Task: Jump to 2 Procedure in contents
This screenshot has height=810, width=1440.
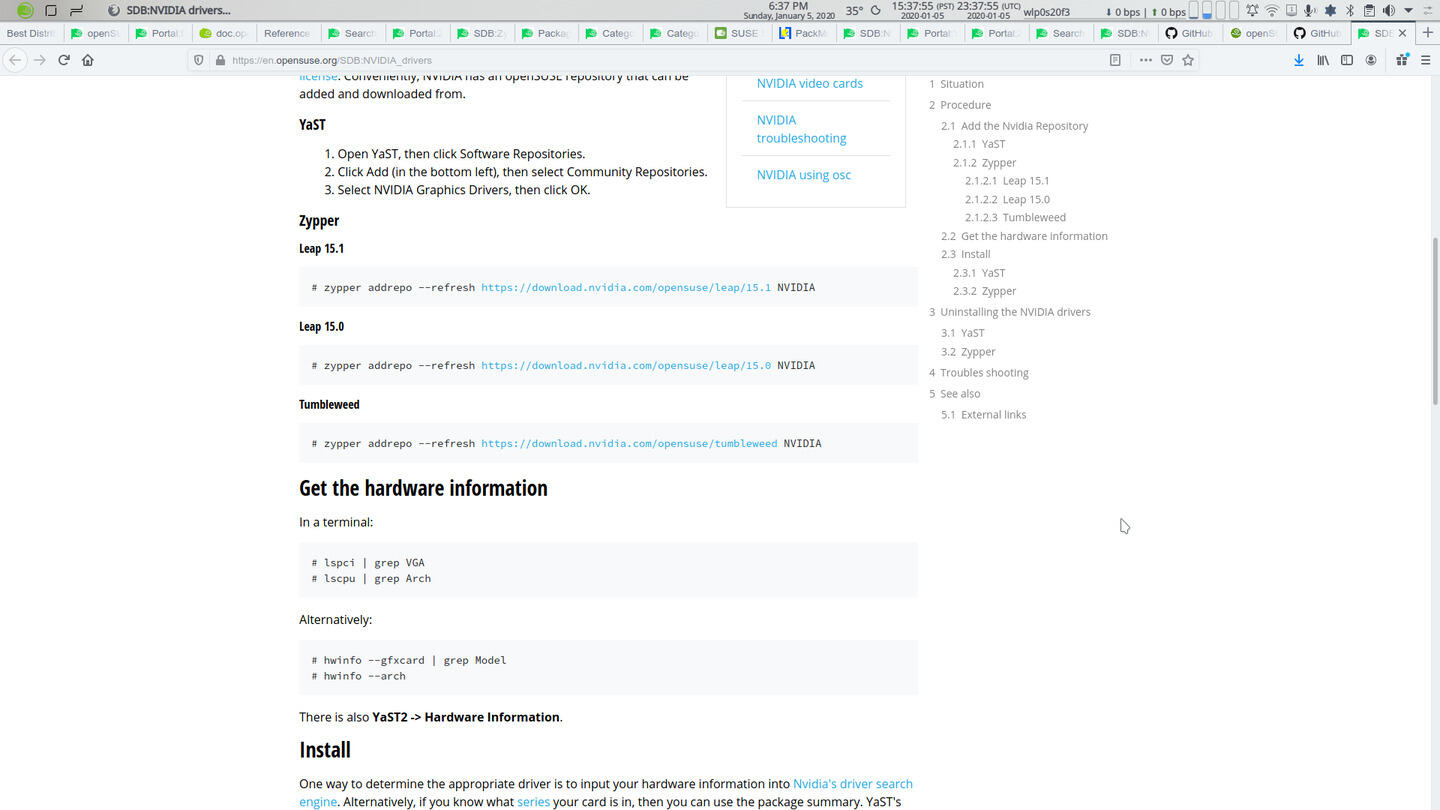Action: (x=960, y=105)
